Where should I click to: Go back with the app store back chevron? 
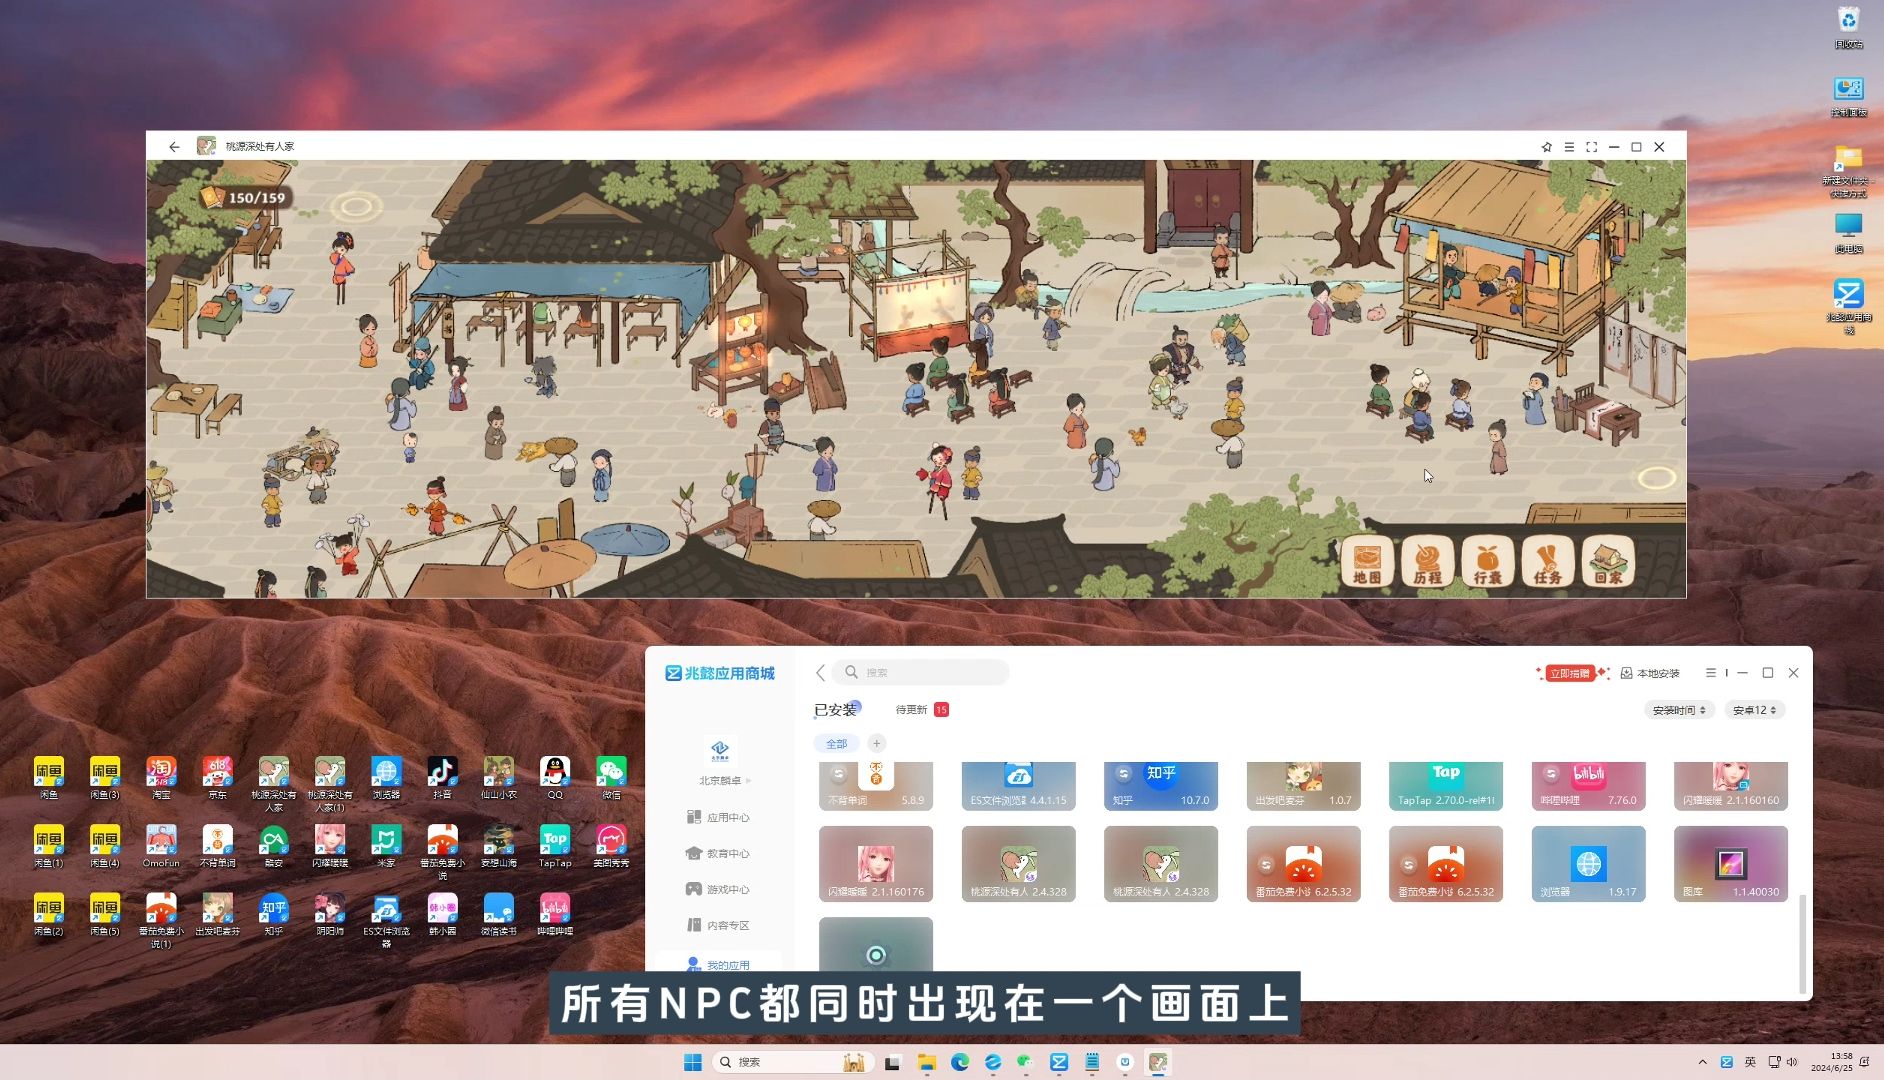(820, 673)
